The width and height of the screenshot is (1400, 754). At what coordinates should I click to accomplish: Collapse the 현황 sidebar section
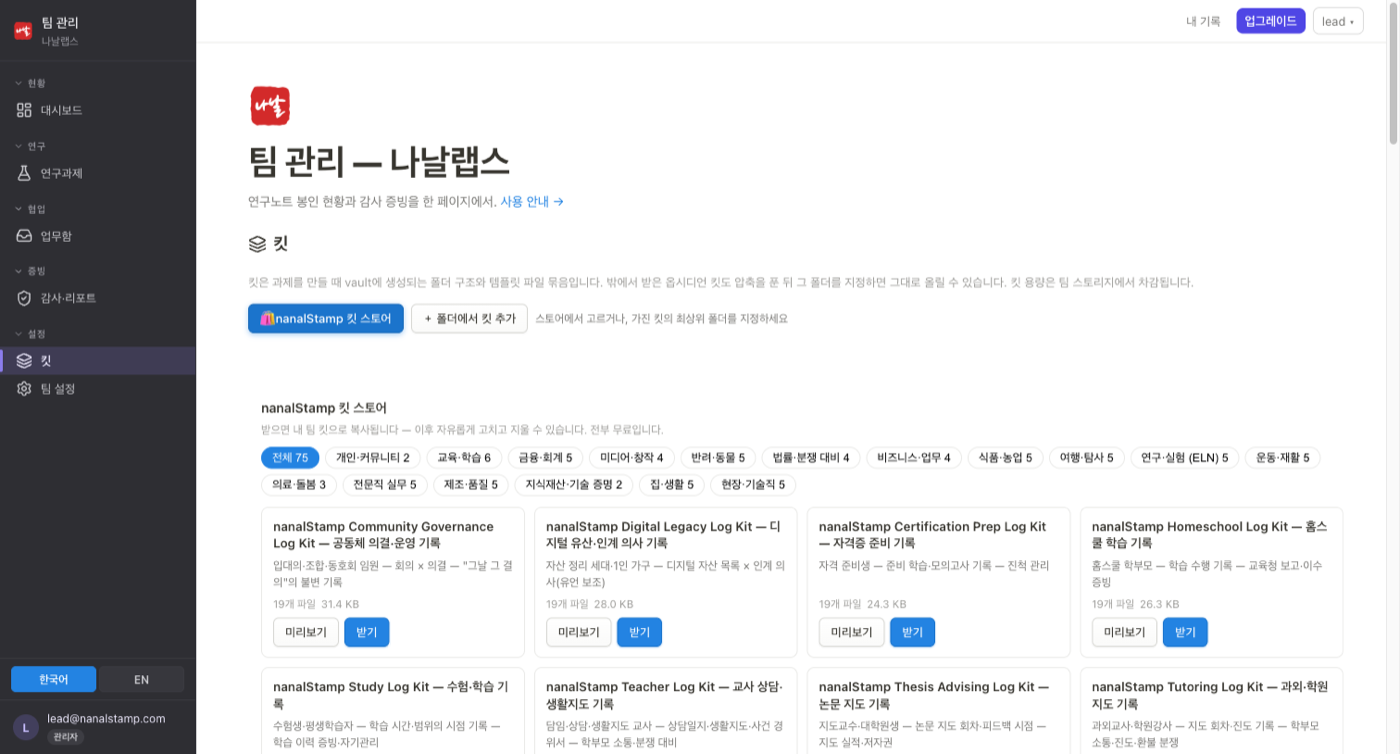point(30,83)
